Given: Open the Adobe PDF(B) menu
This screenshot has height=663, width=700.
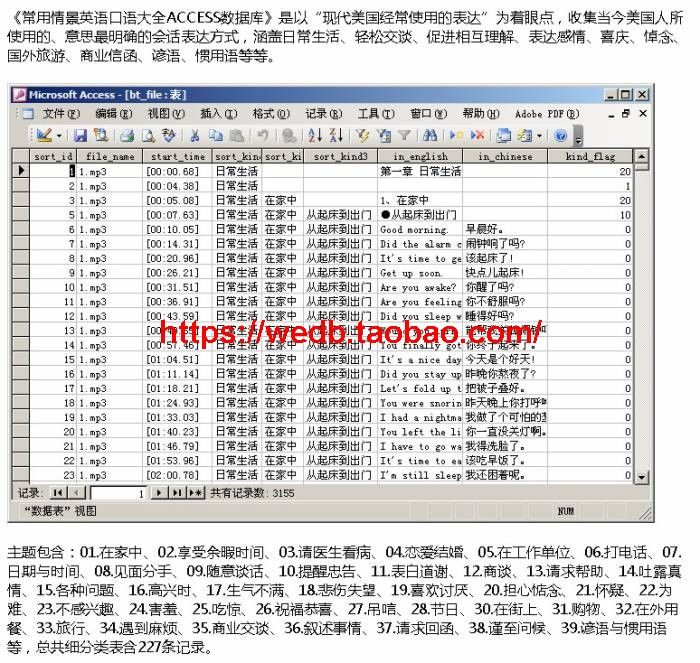Looking at the screenshot, I should [547, 114].
